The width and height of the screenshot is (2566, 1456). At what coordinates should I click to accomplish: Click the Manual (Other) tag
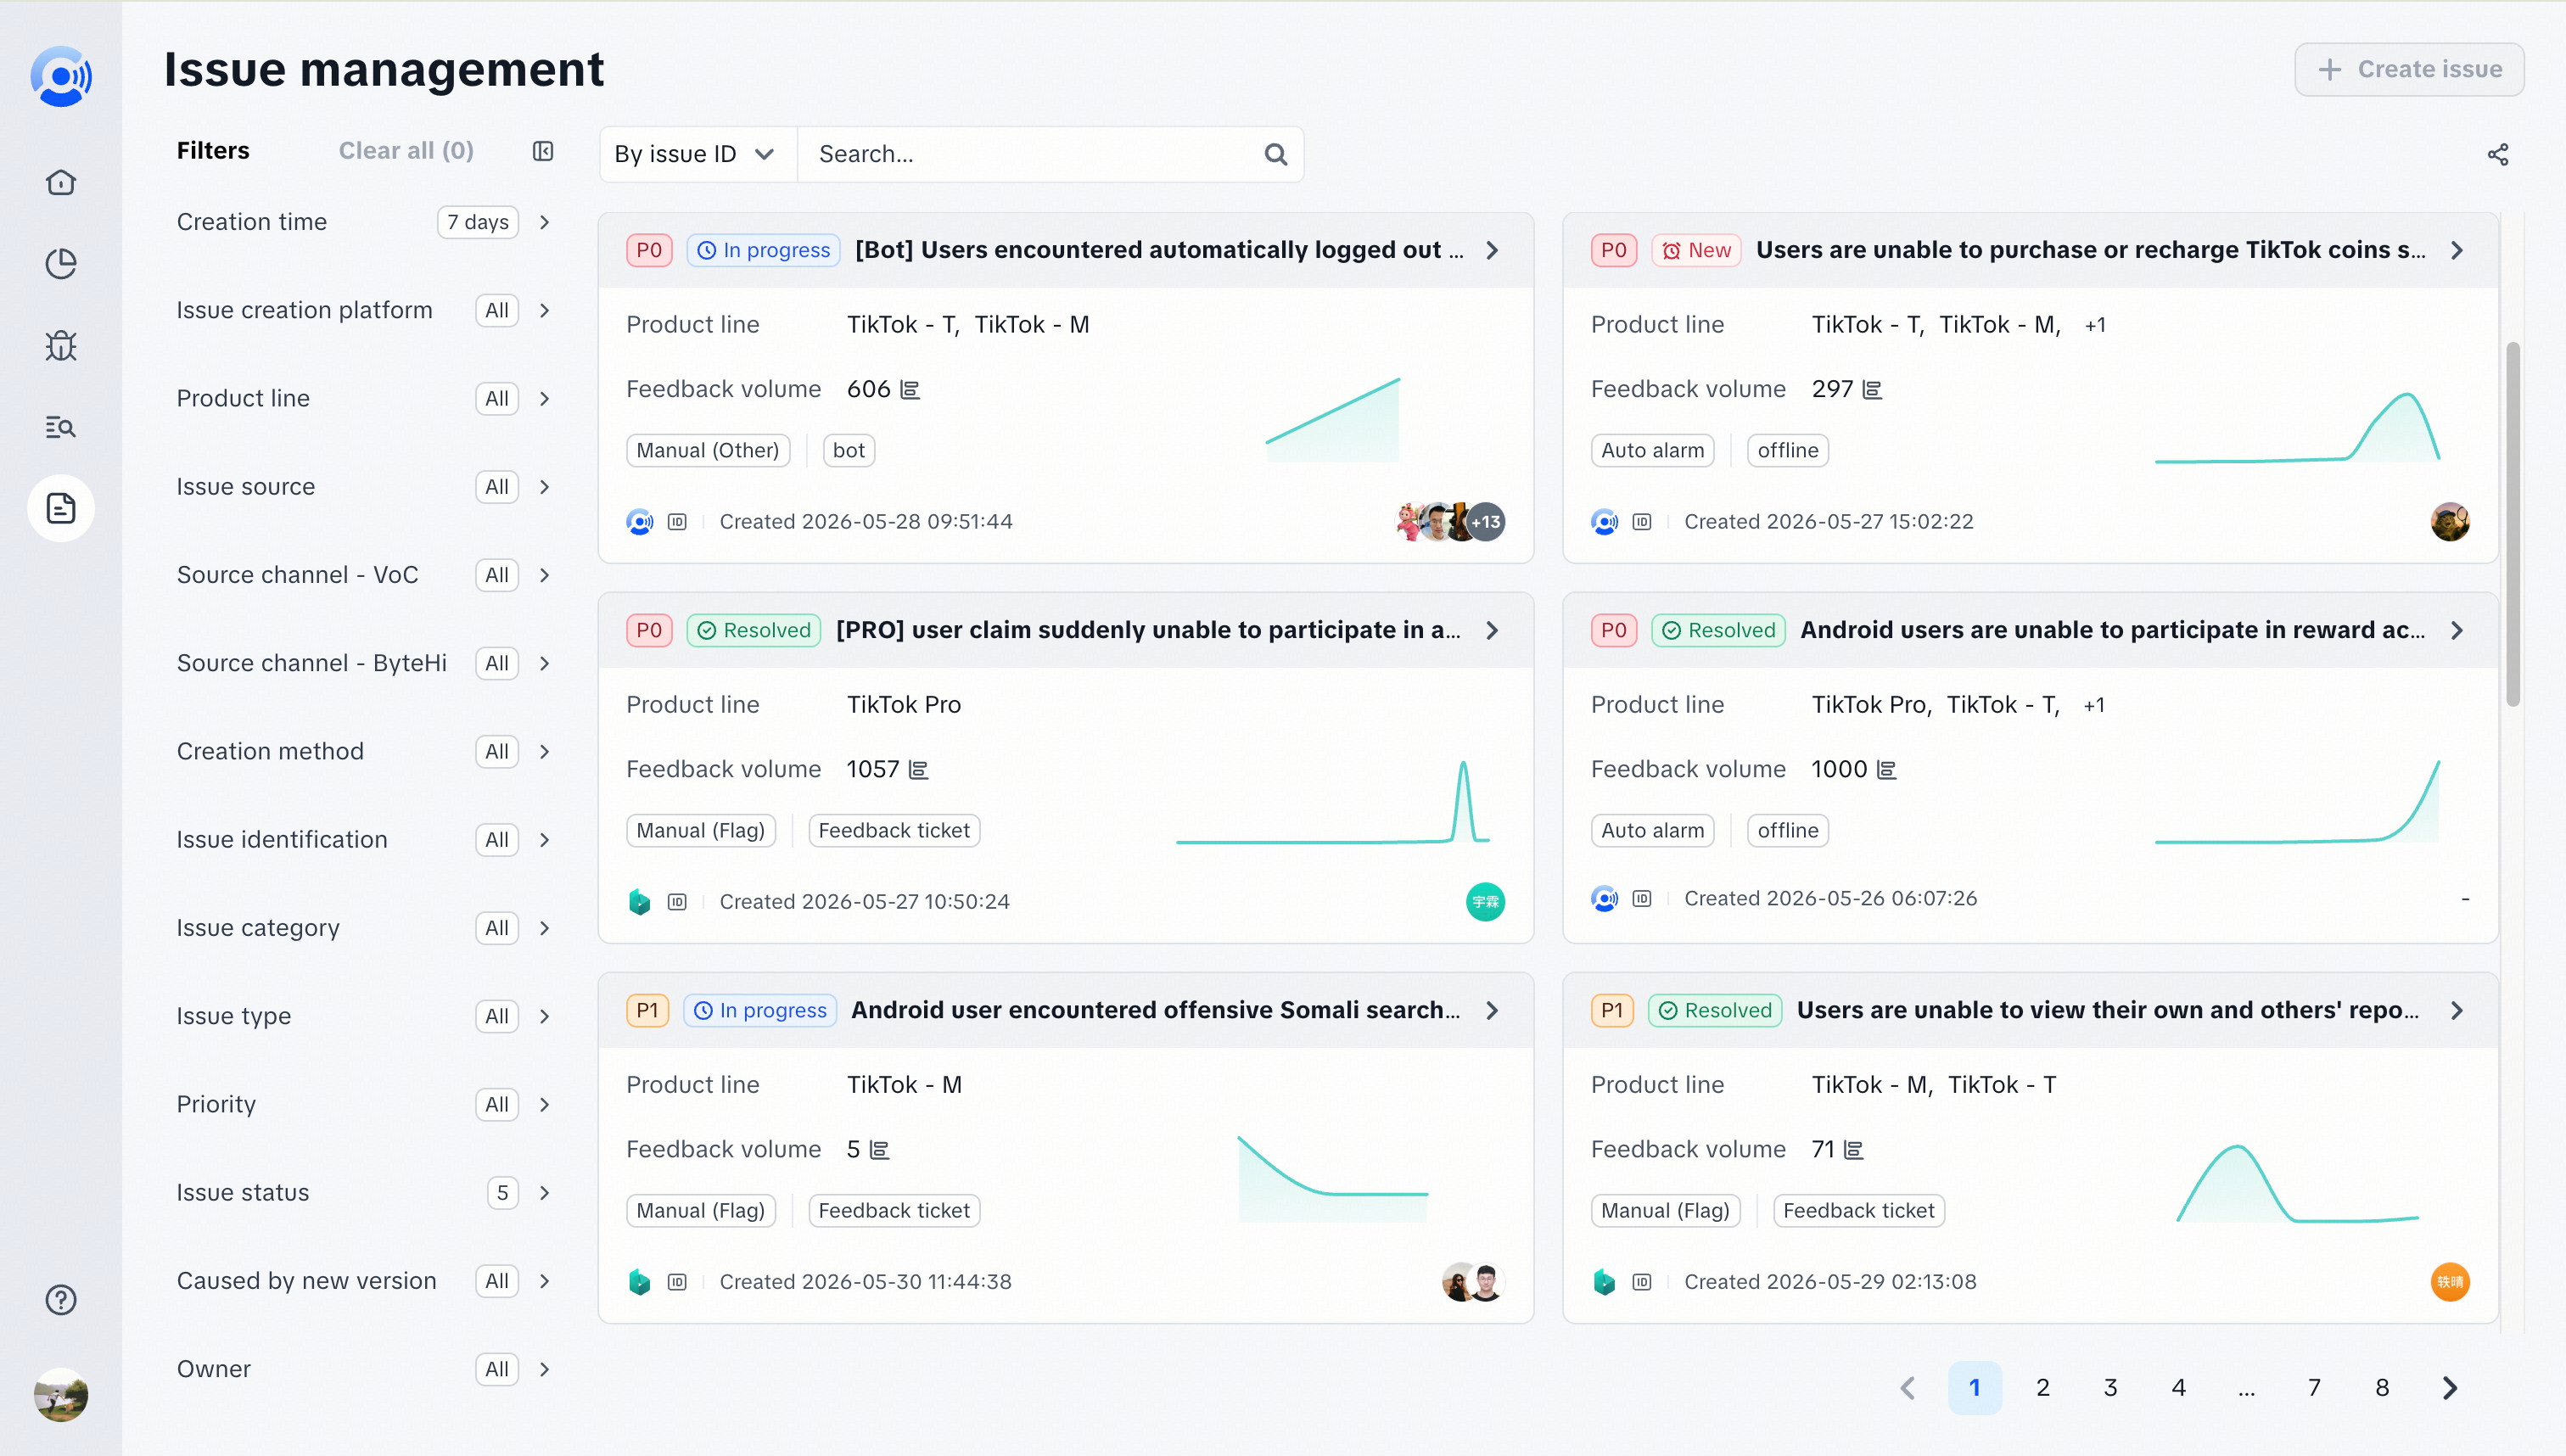(x=707, y=450)
